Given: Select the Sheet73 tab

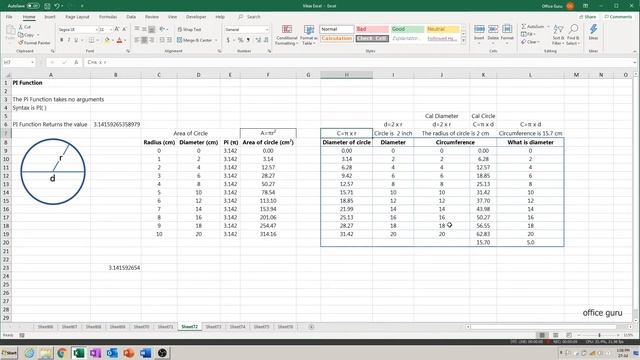Looking at the screenshot, I should 213,327.
